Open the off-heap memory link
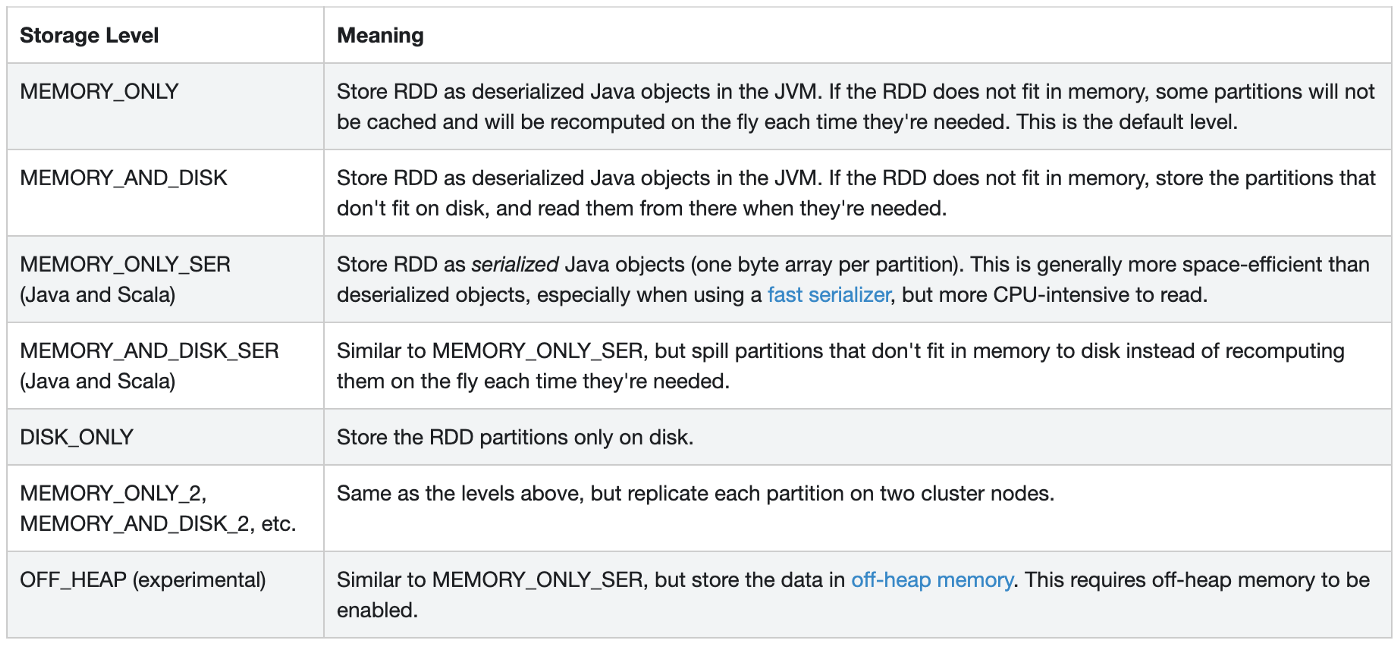 pyautogui.click(x=932, y=580)
